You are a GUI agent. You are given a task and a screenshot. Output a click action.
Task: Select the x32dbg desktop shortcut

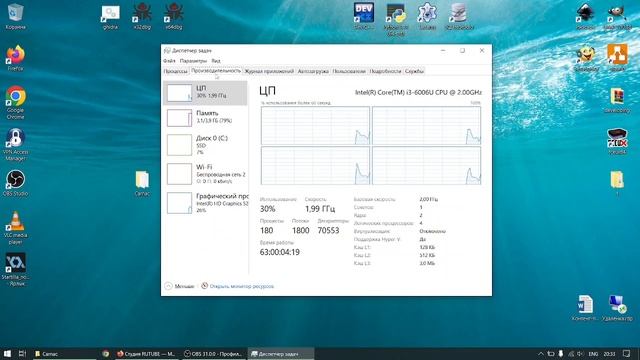coord(142,16)
